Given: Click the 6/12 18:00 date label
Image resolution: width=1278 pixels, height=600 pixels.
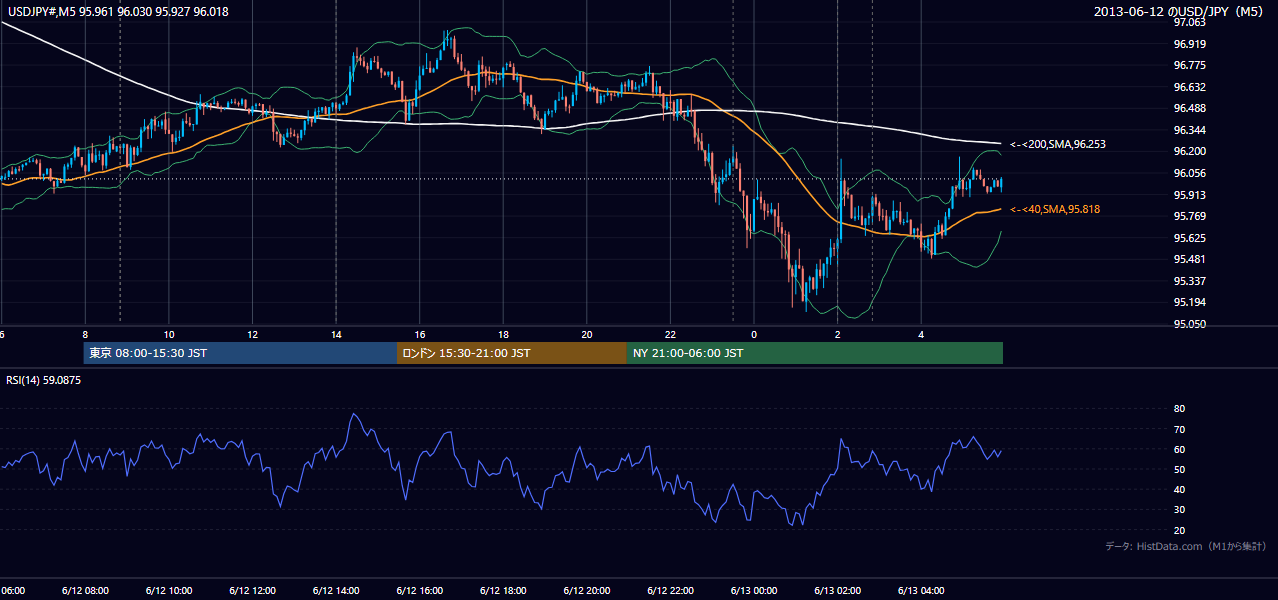Looking at the screenshot, I should [x=504, y=590].
